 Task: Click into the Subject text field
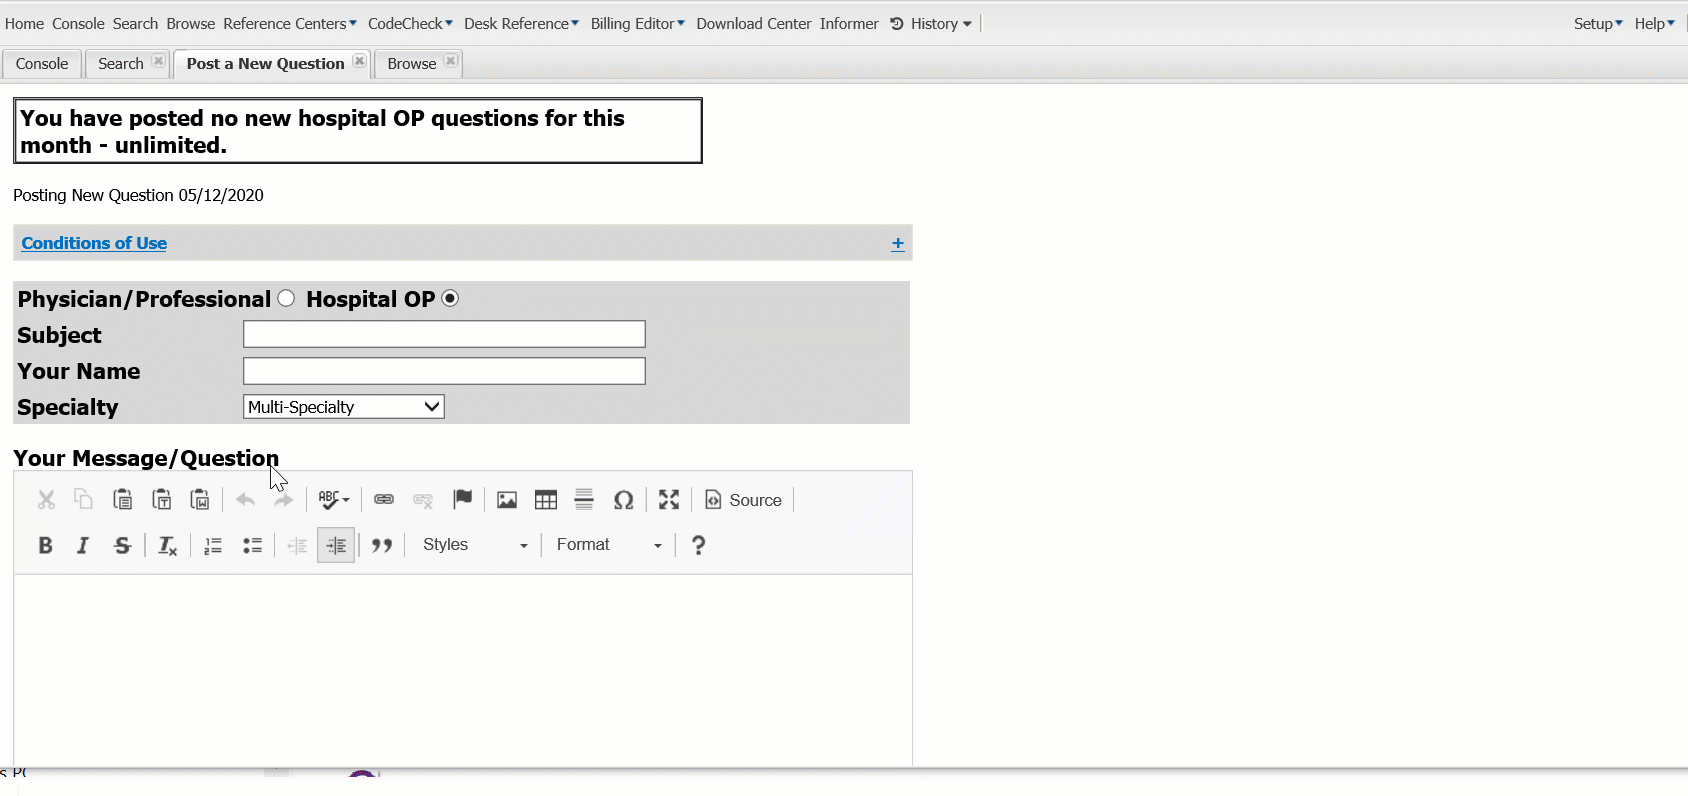coord(444,334)
